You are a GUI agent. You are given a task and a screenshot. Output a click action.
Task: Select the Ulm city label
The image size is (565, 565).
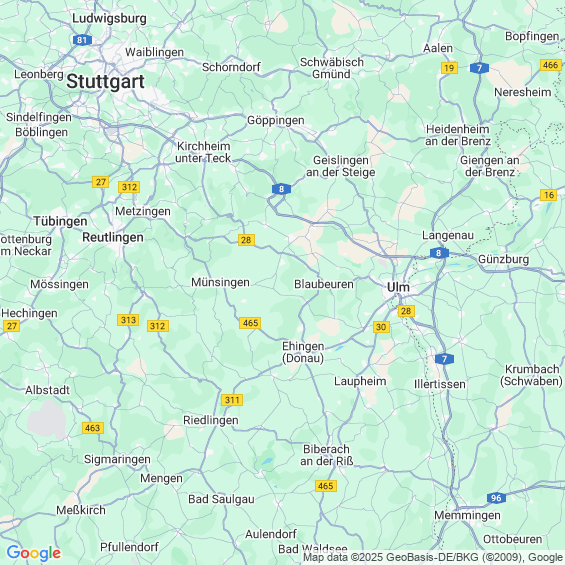[398, 287]
